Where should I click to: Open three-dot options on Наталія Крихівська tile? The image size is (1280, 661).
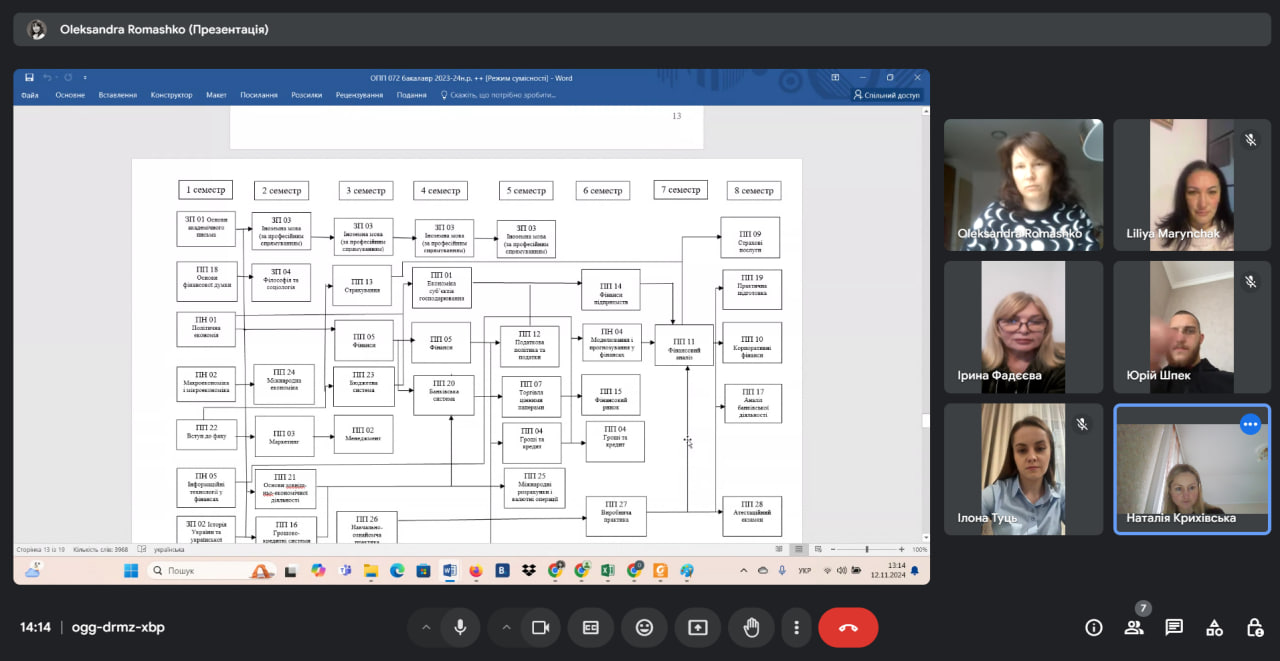1250,424
